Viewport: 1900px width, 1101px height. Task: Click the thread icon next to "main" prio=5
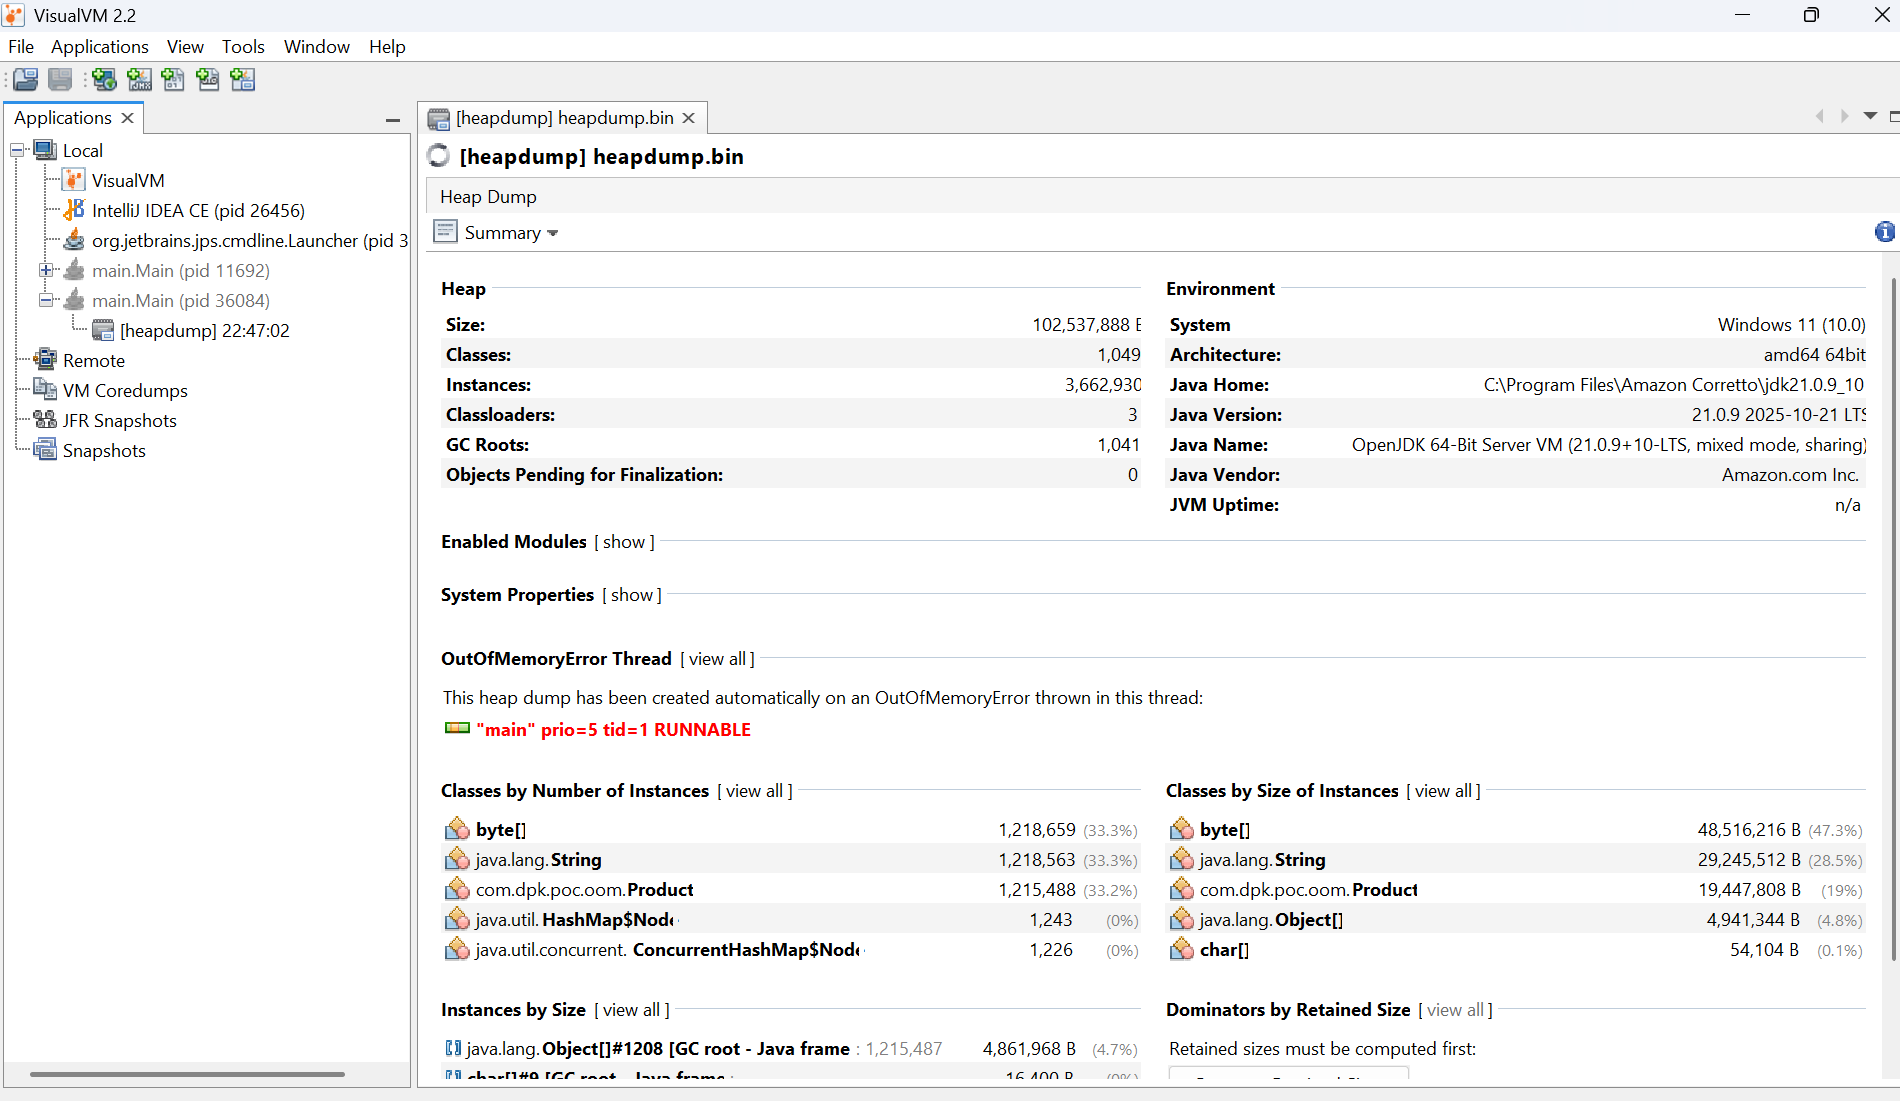(457, 729)
